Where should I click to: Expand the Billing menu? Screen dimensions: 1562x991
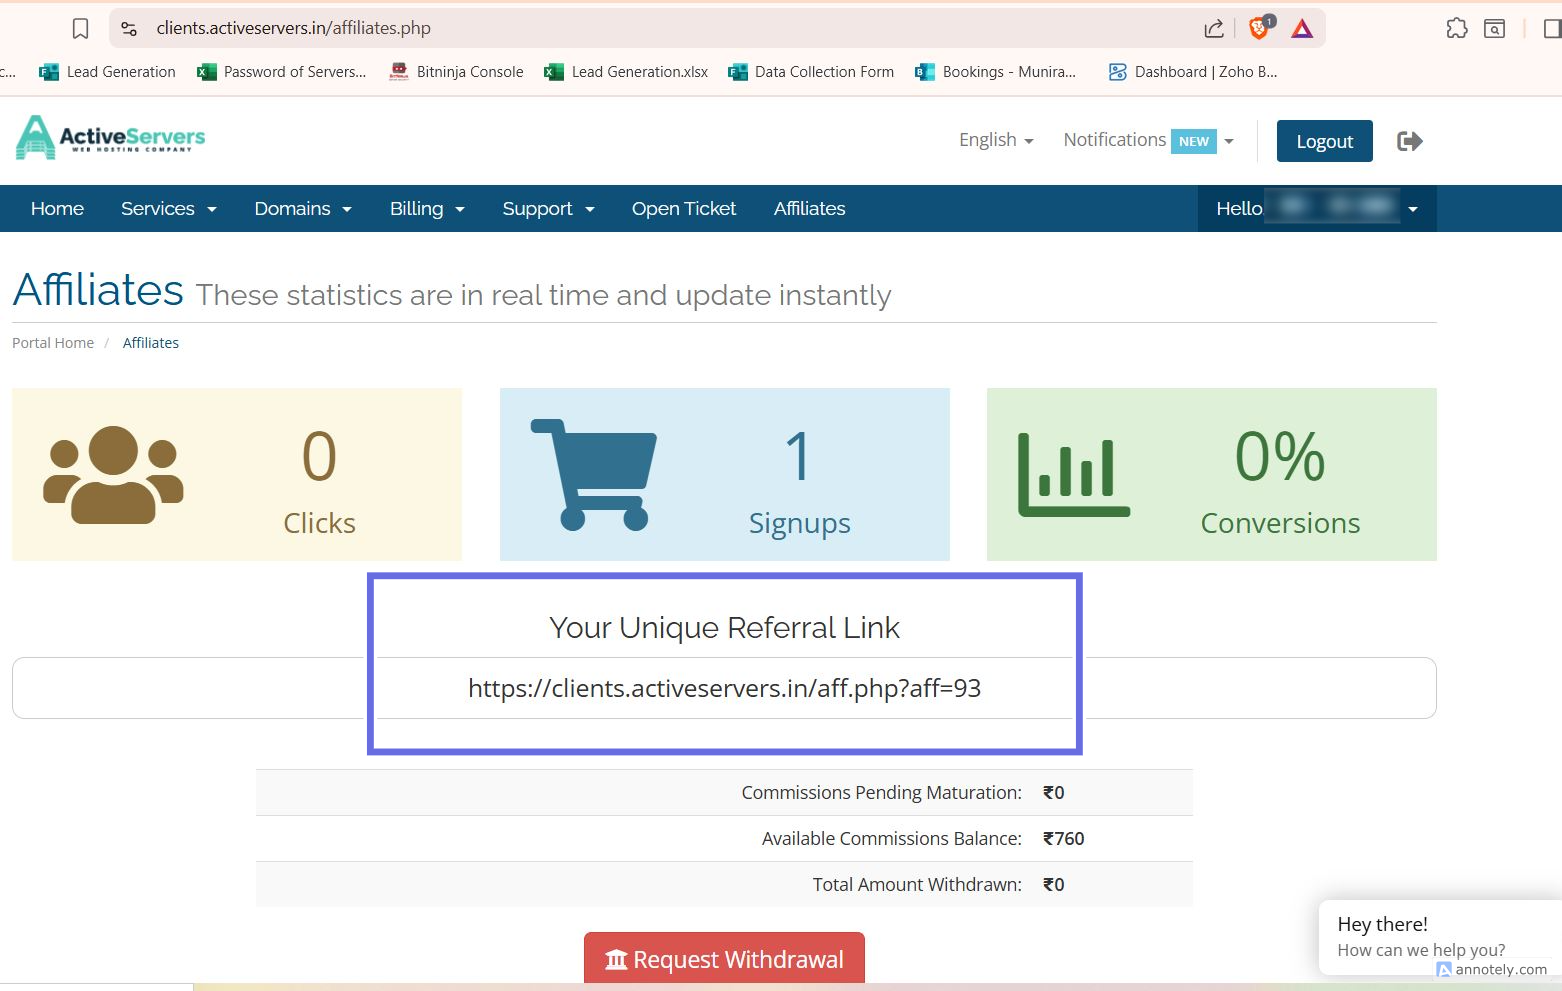pos(427,209)
